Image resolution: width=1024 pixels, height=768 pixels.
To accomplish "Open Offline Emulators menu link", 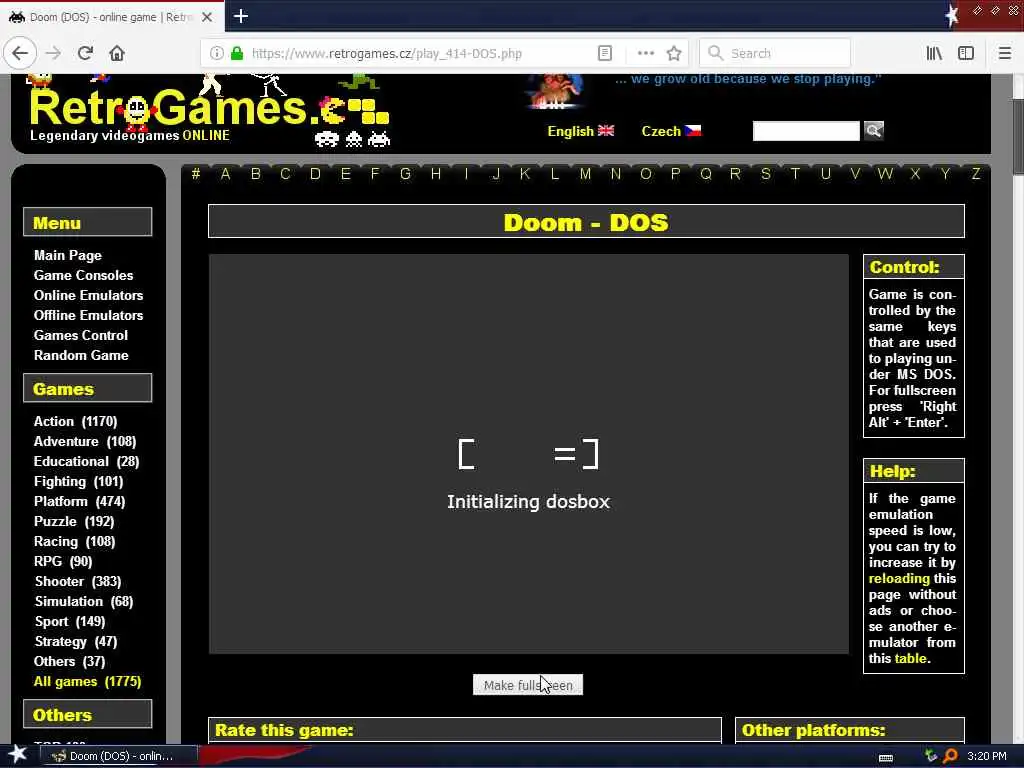I will coord(88,315).
